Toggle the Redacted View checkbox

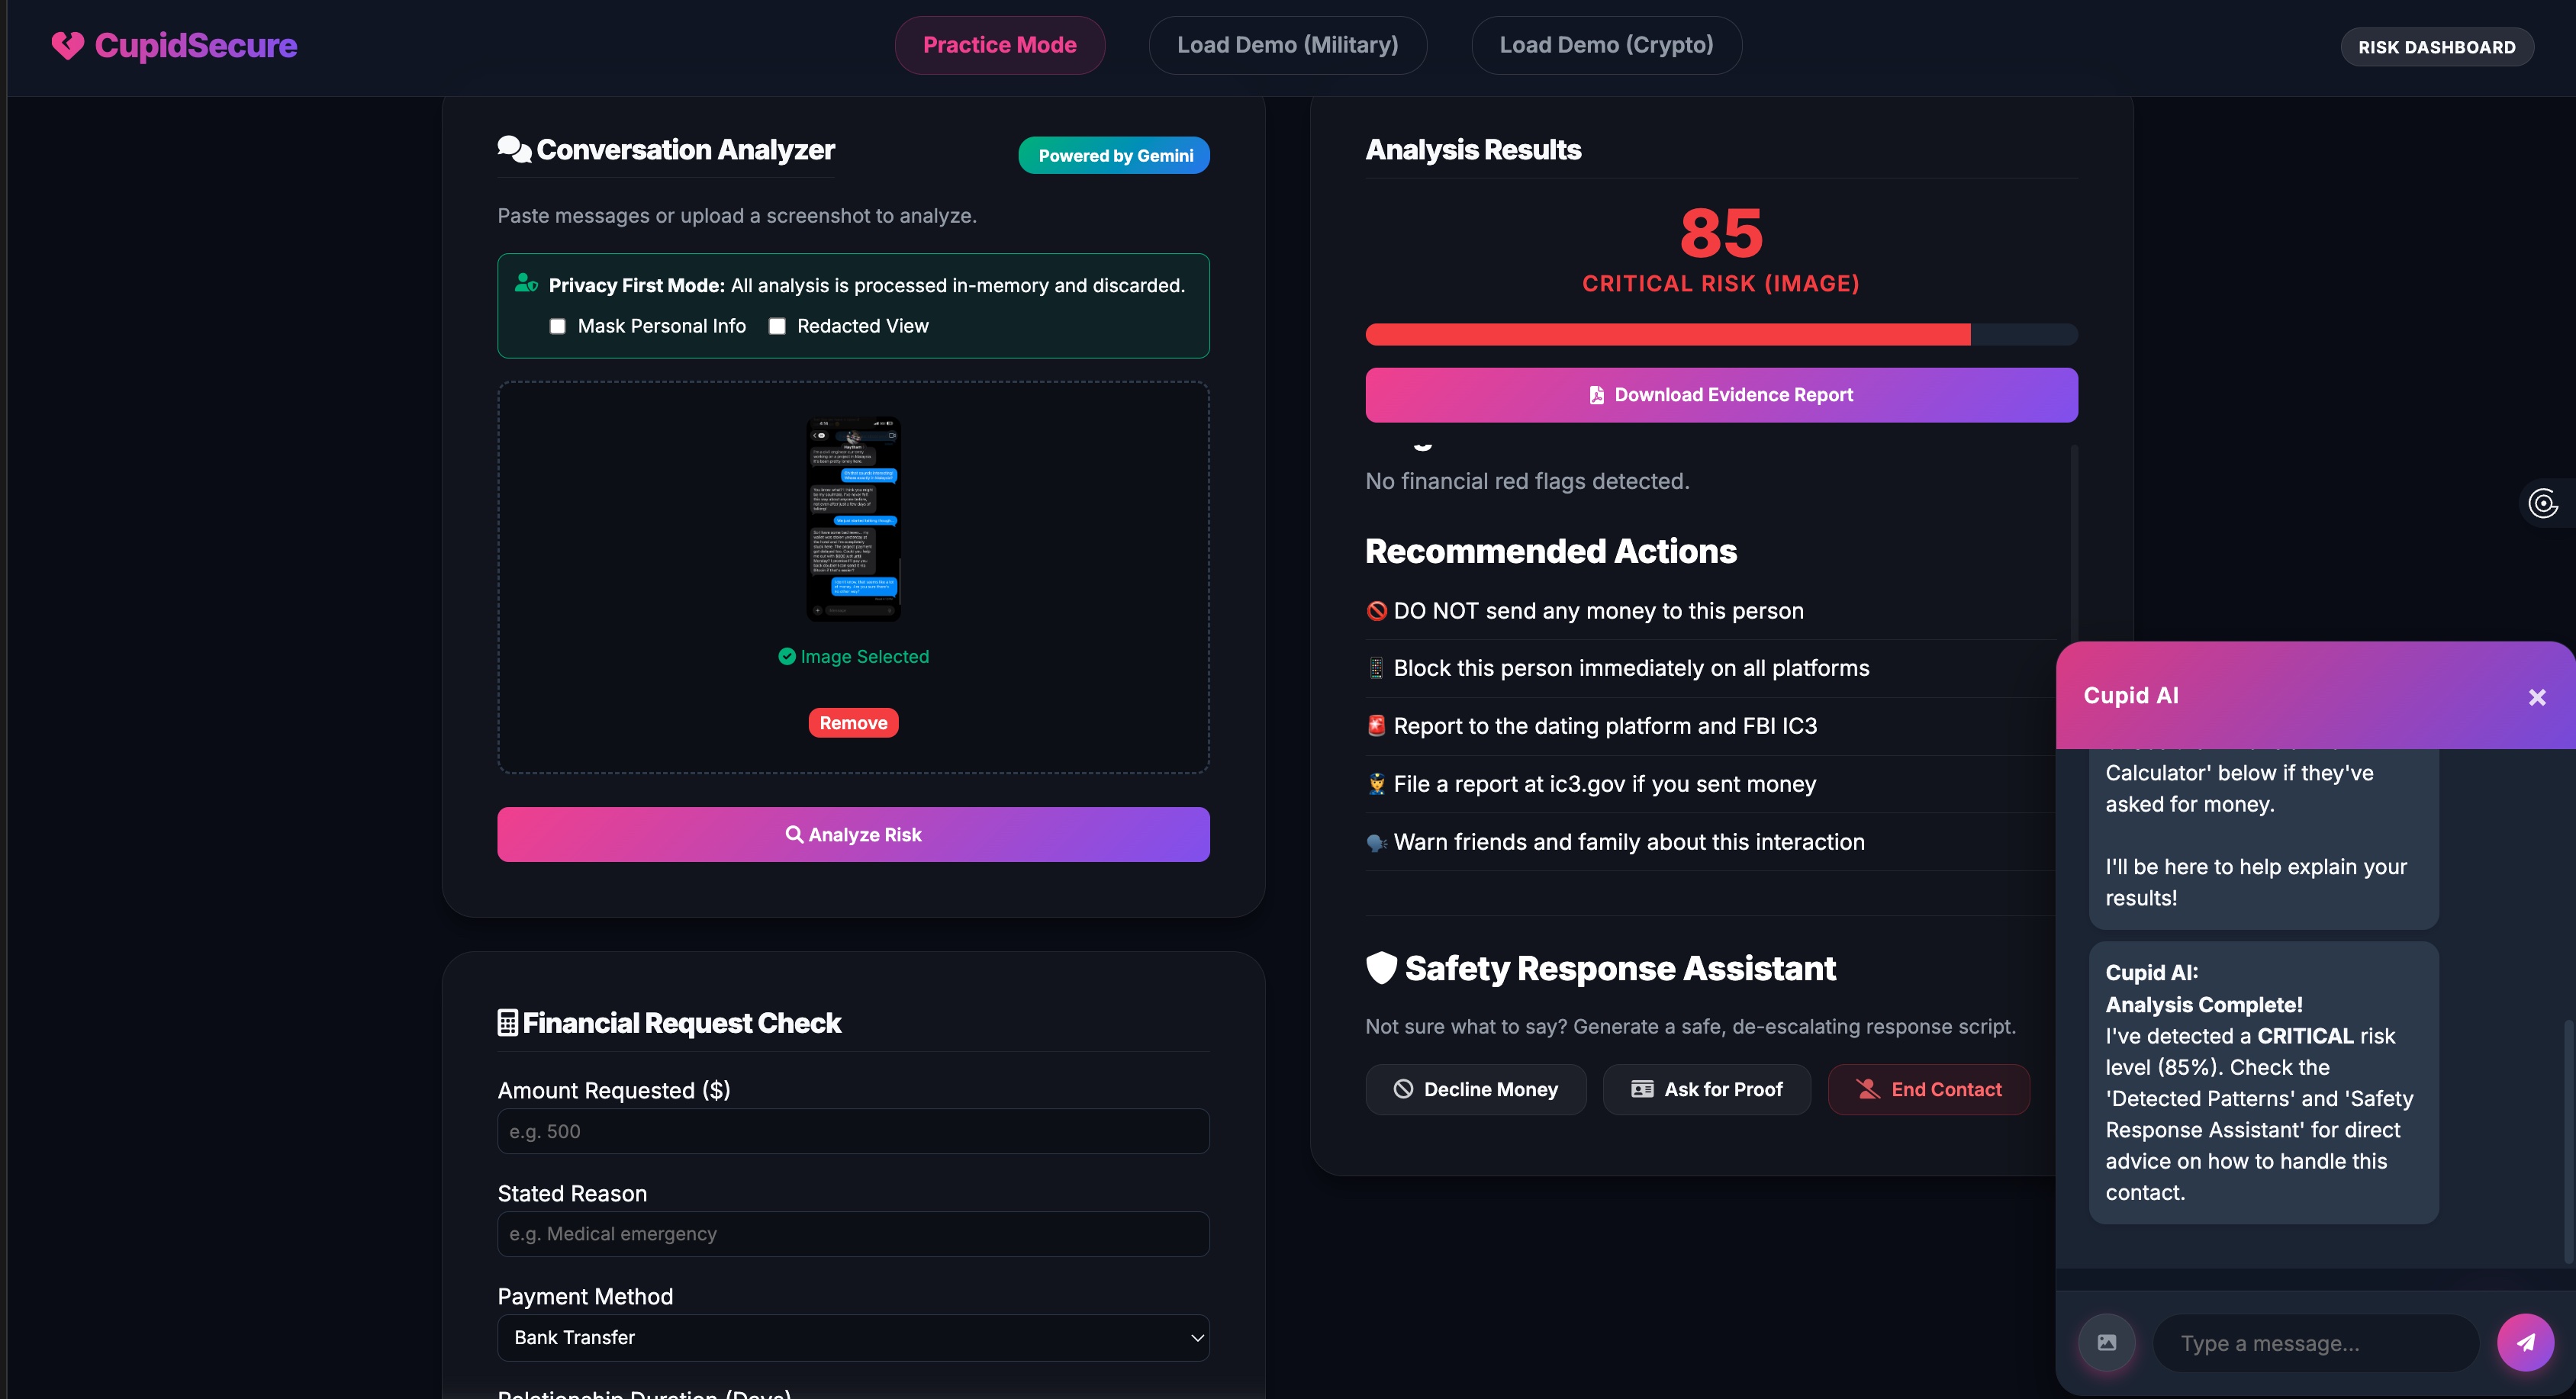click(777, 326)
